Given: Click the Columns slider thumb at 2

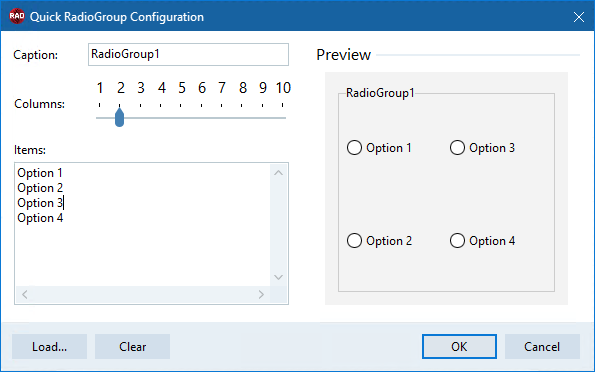Looking at the screenshot, I should point(120,117).
